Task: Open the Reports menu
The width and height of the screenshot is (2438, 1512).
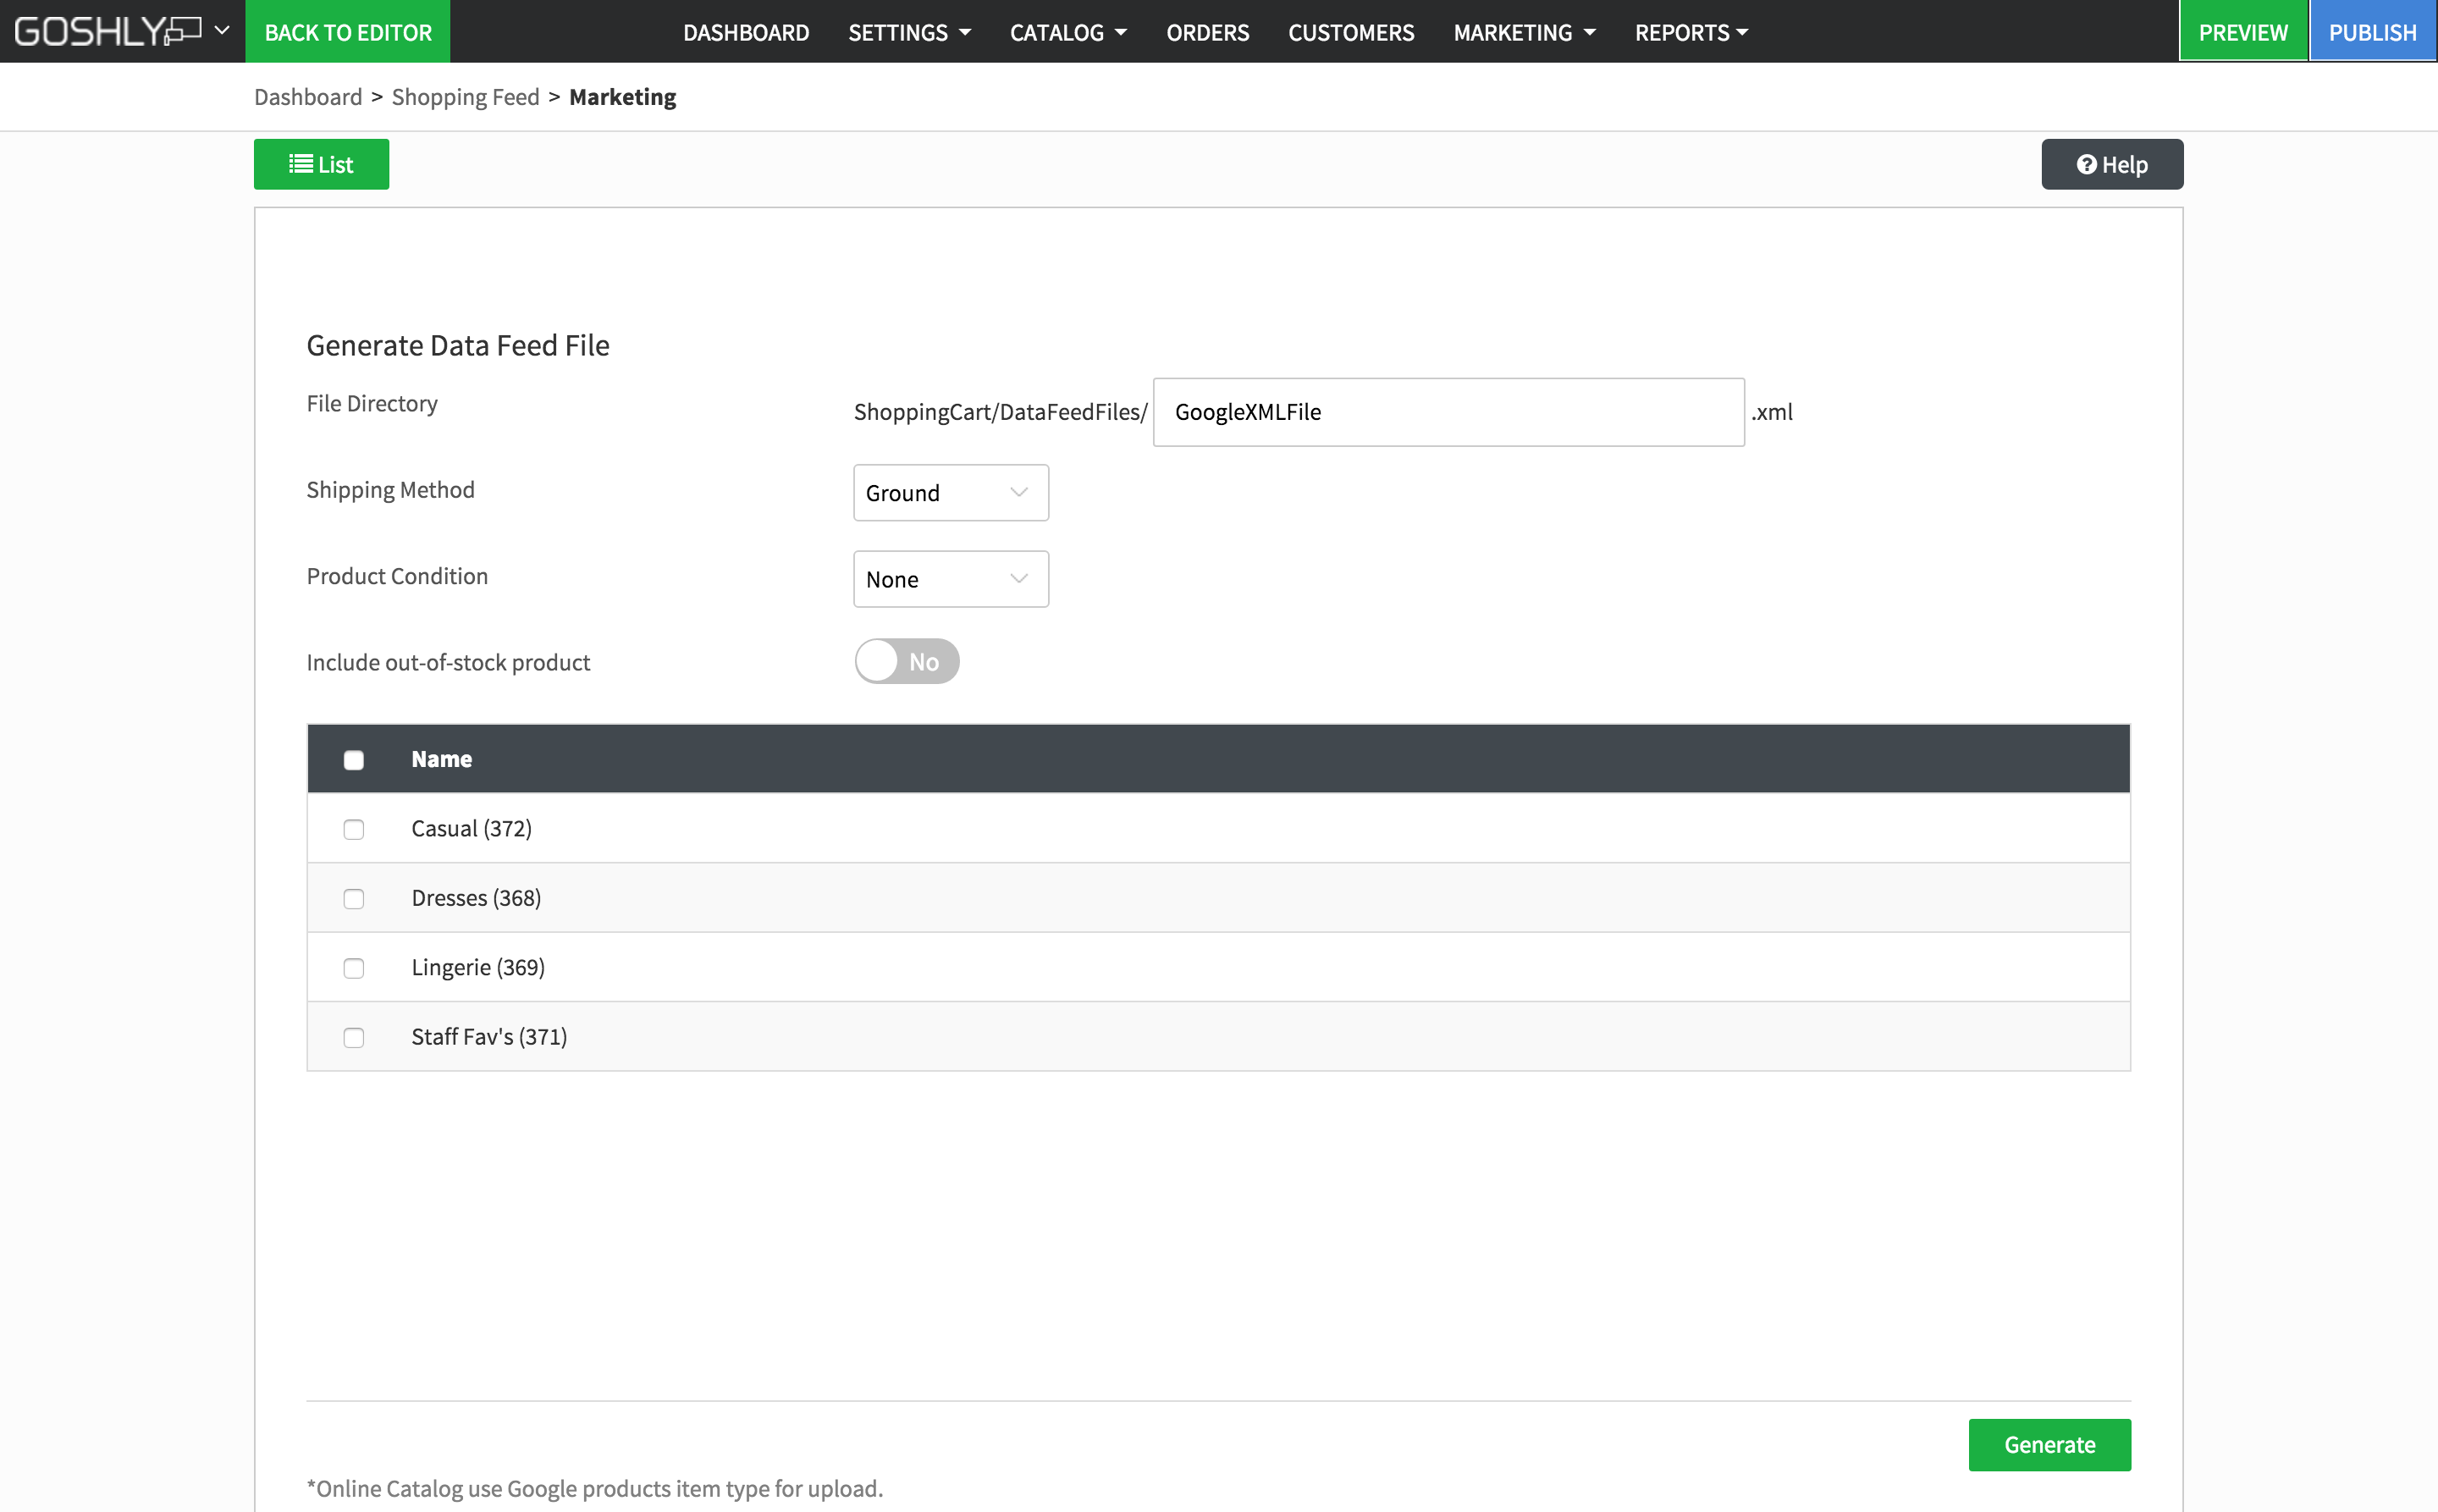Action: tap(1690, 32)
